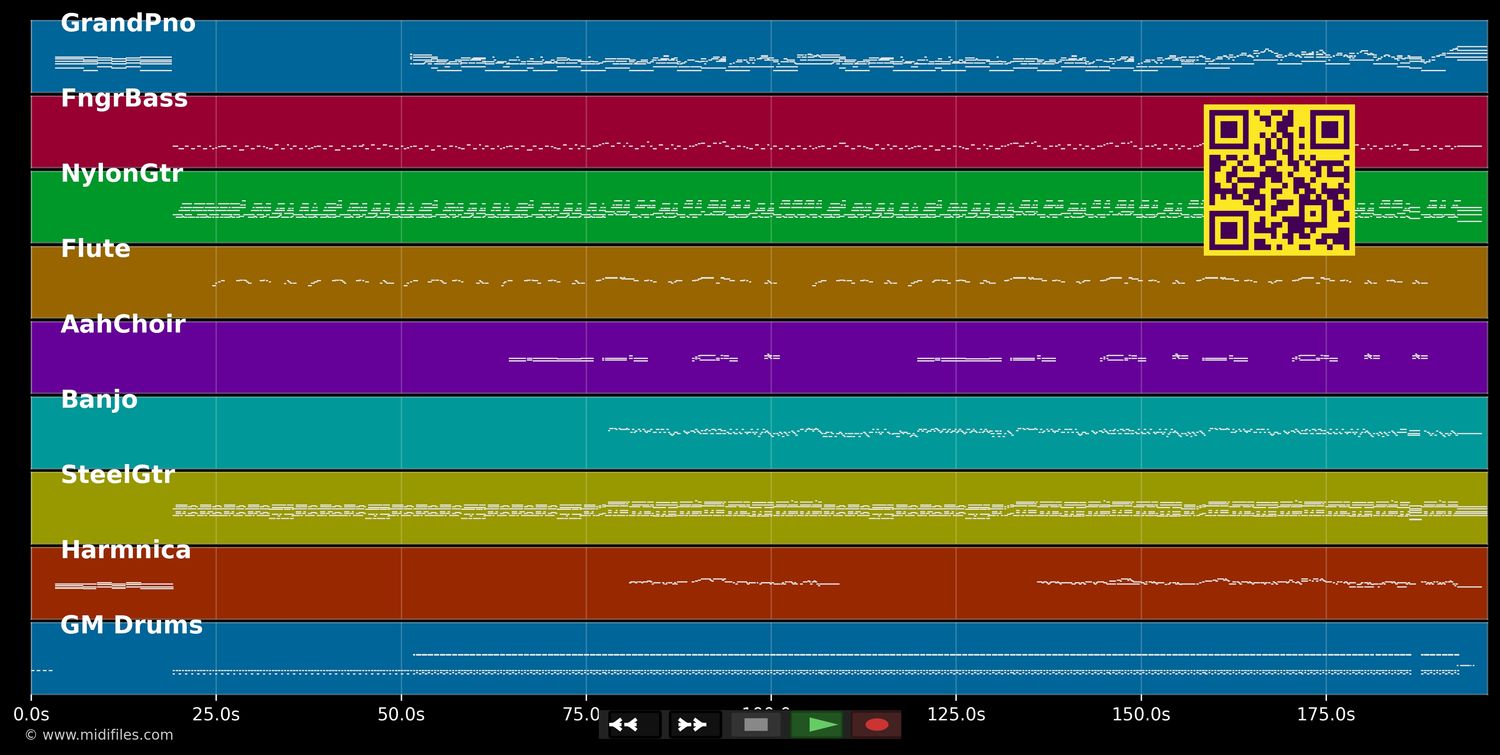Select the SteelGtr track label
This screenshot has height=755, width=1500.
point(117,475)
